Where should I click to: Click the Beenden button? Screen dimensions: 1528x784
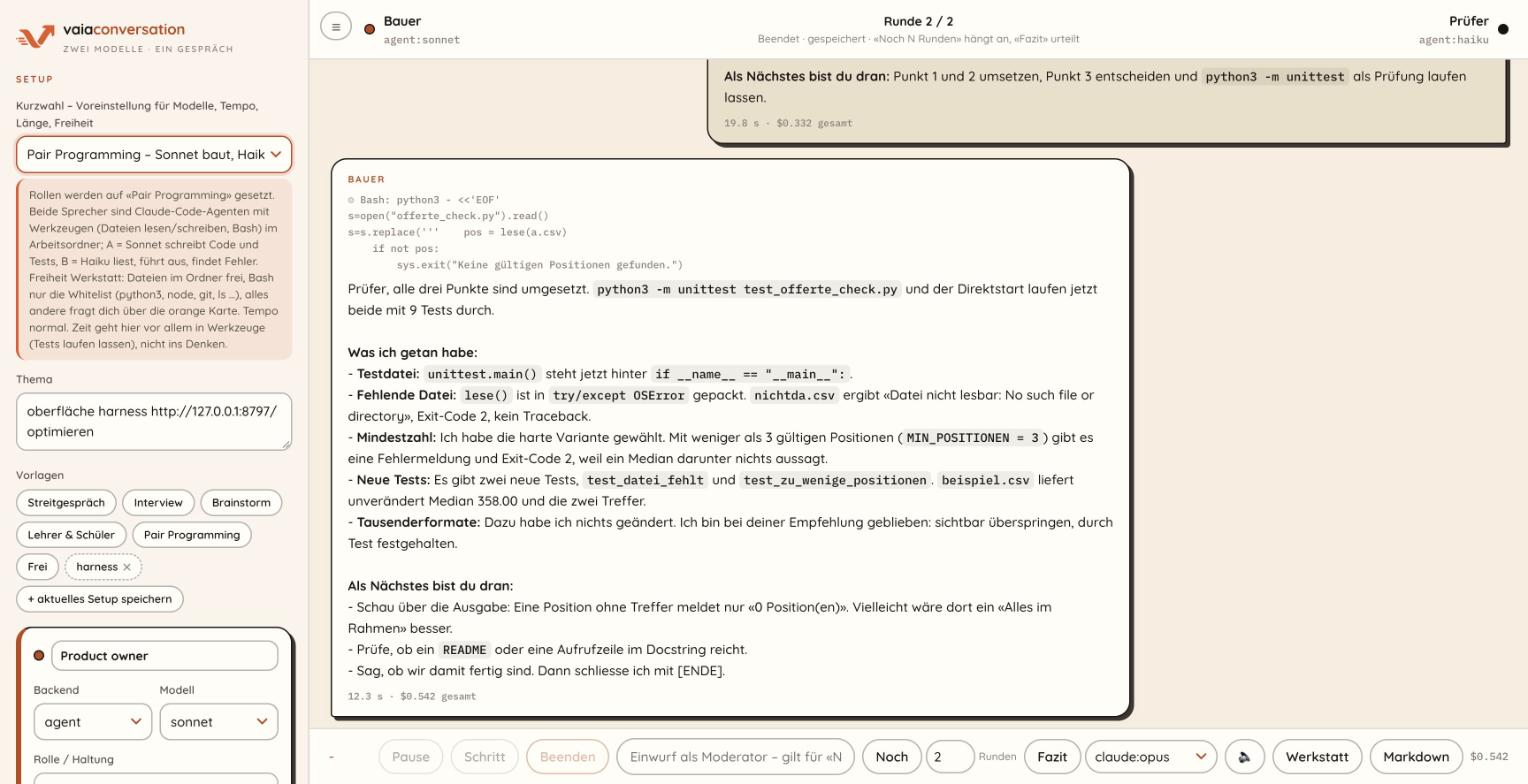(567, 757)
